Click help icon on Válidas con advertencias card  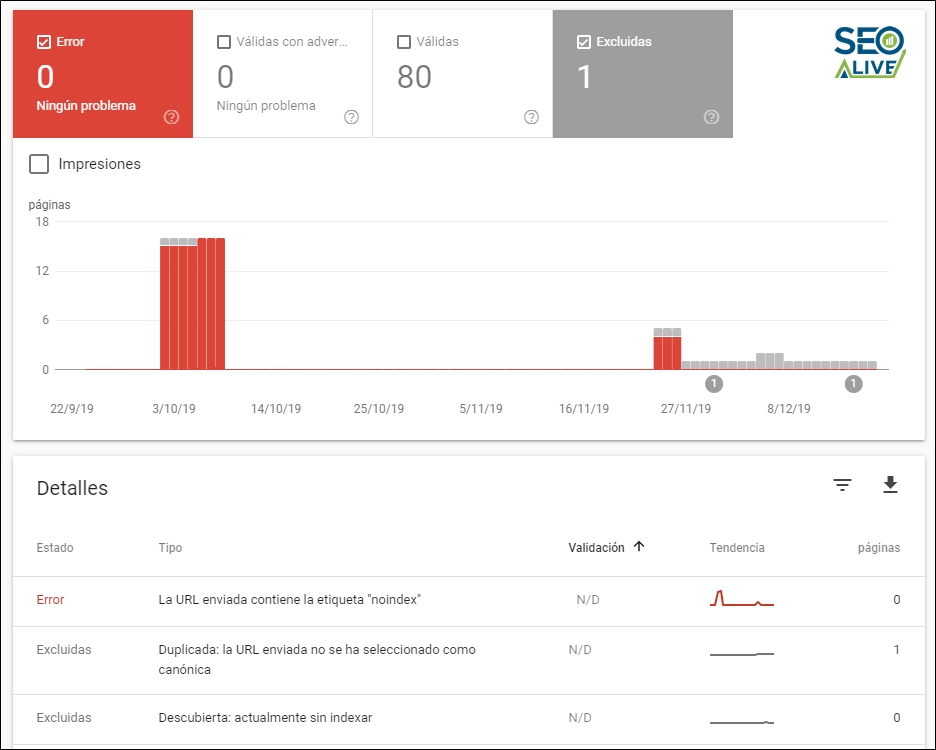pos(351,117)
